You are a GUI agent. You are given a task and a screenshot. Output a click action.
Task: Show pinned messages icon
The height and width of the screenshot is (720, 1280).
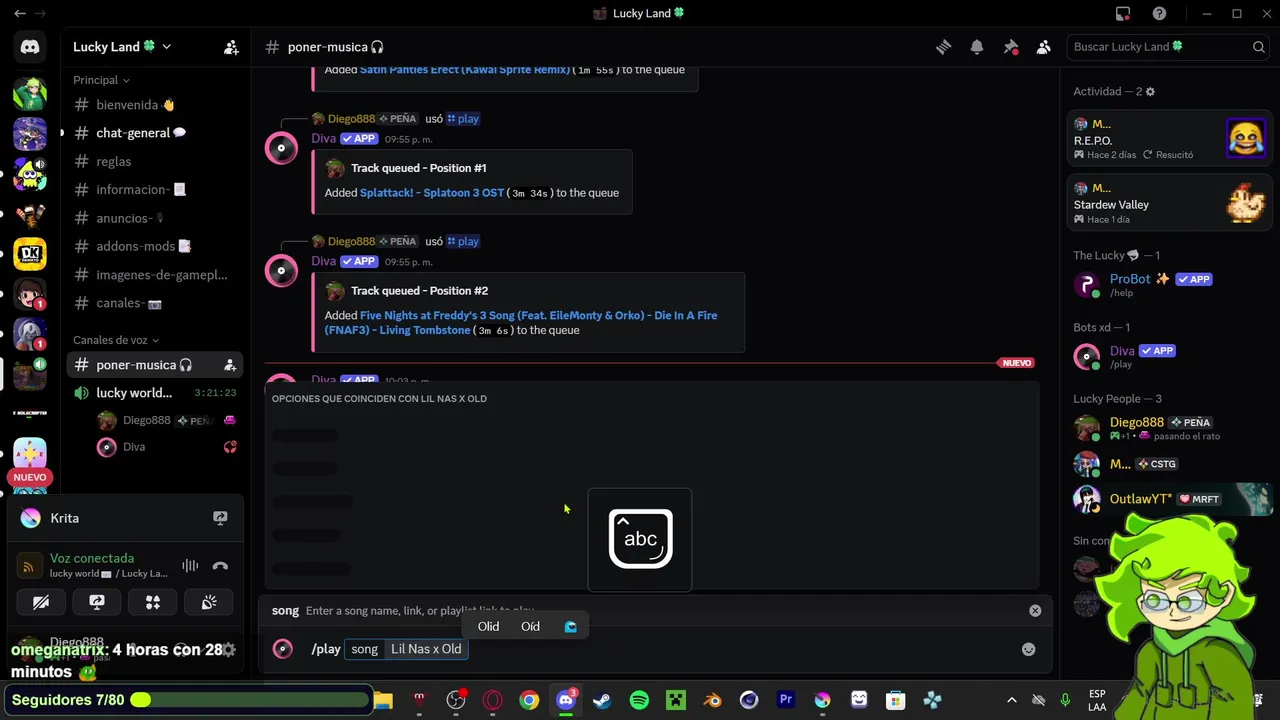pyautogui.click(x=1011, y=47)
